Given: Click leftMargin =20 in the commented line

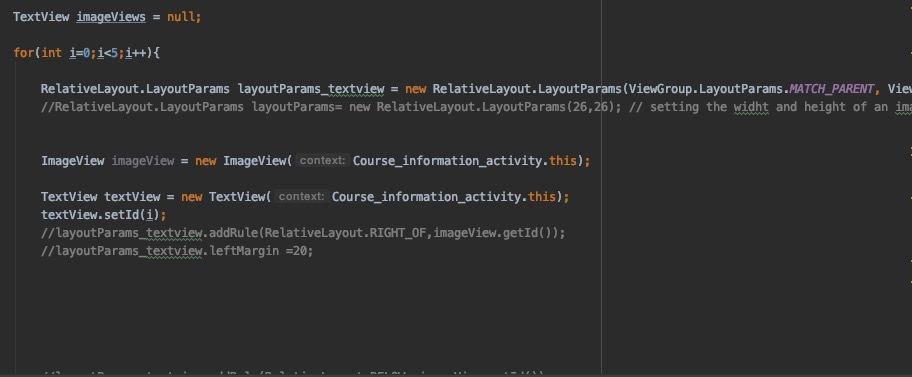Looking at the screenshot, I should (260, 251).
